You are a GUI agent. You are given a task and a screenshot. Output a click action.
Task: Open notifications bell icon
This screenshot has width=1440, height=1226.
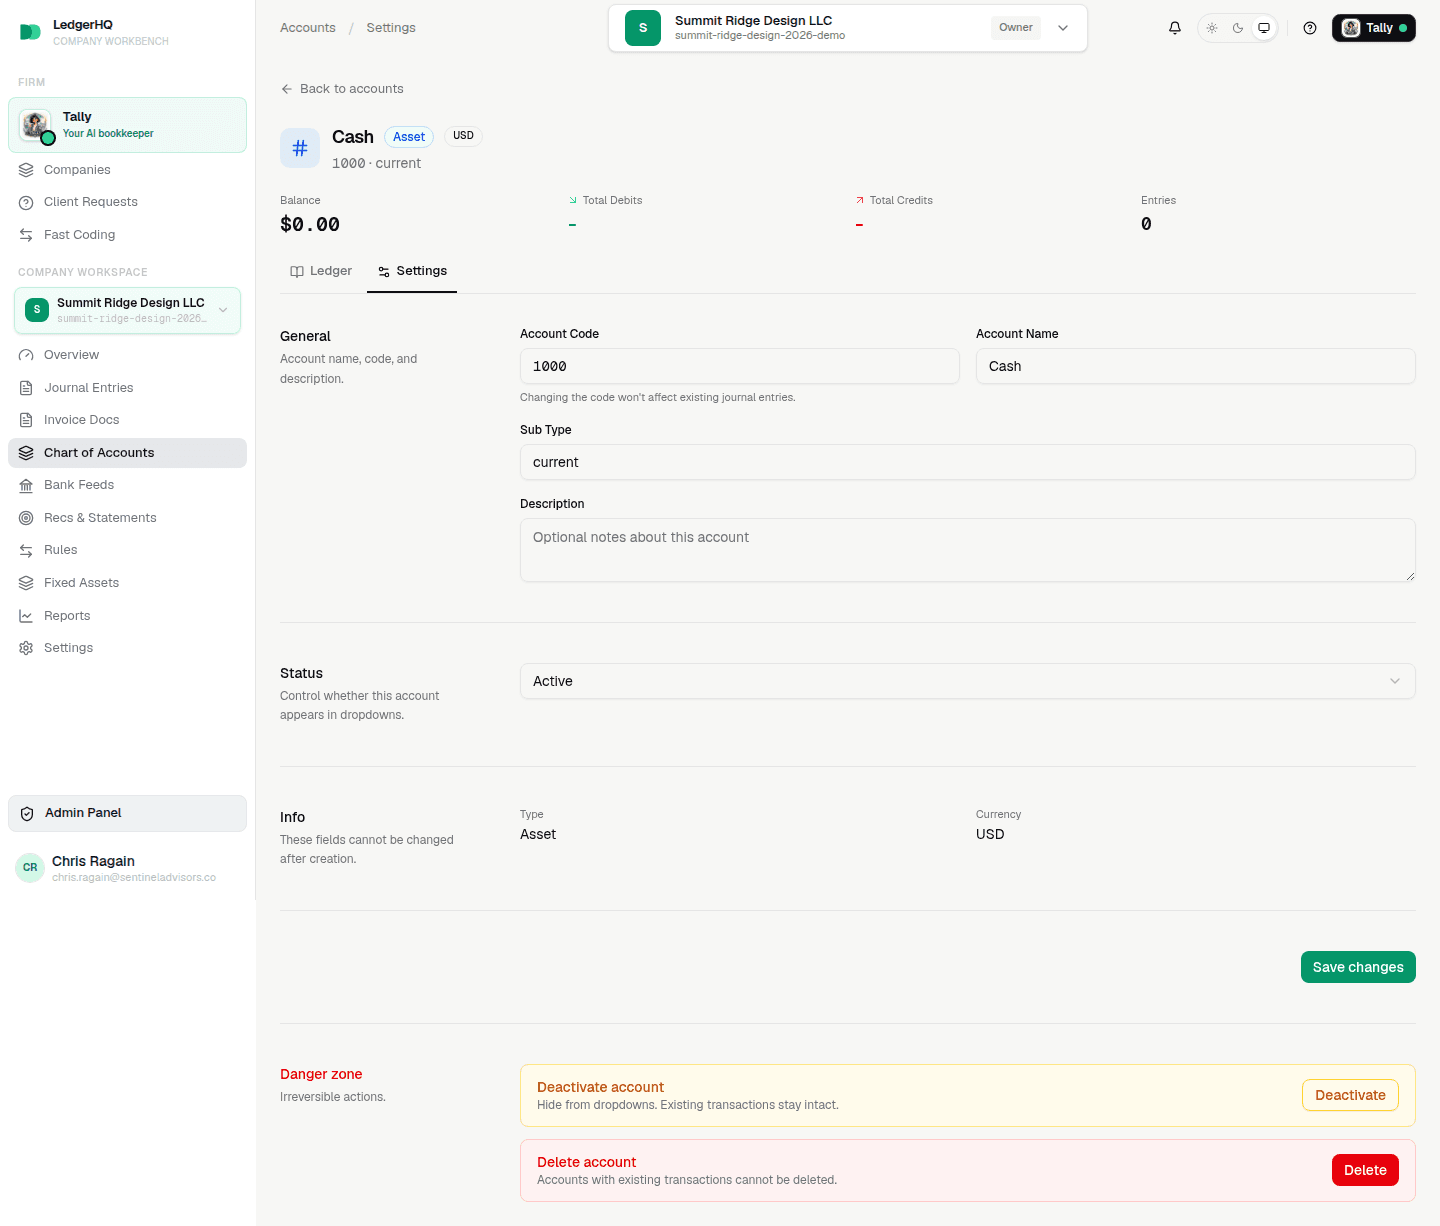[1175, 28]
